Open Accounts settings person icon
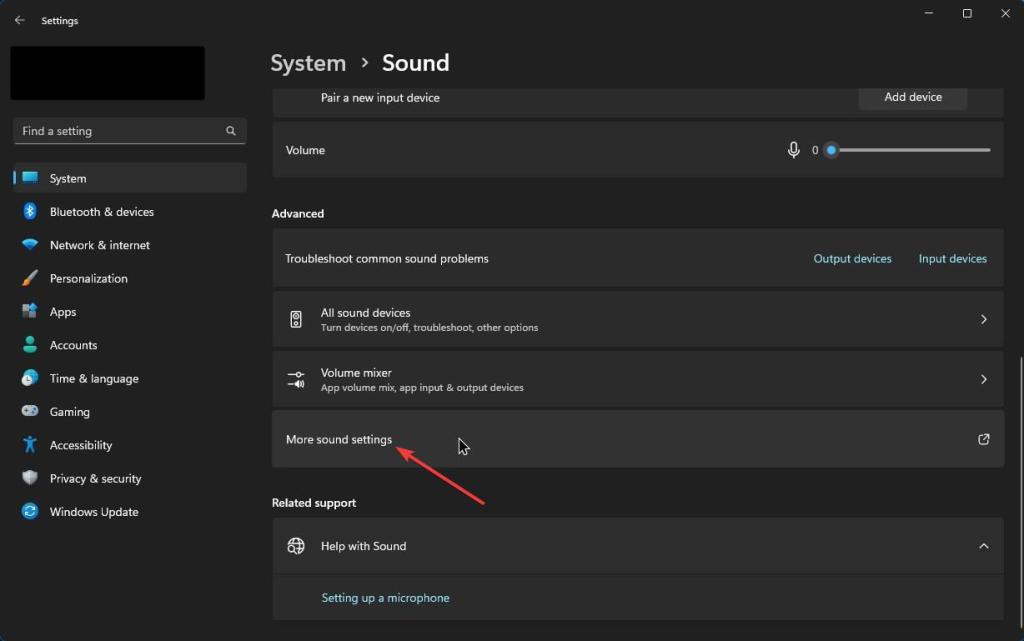This screenshot has width=1024, height=641. point(29,345)
